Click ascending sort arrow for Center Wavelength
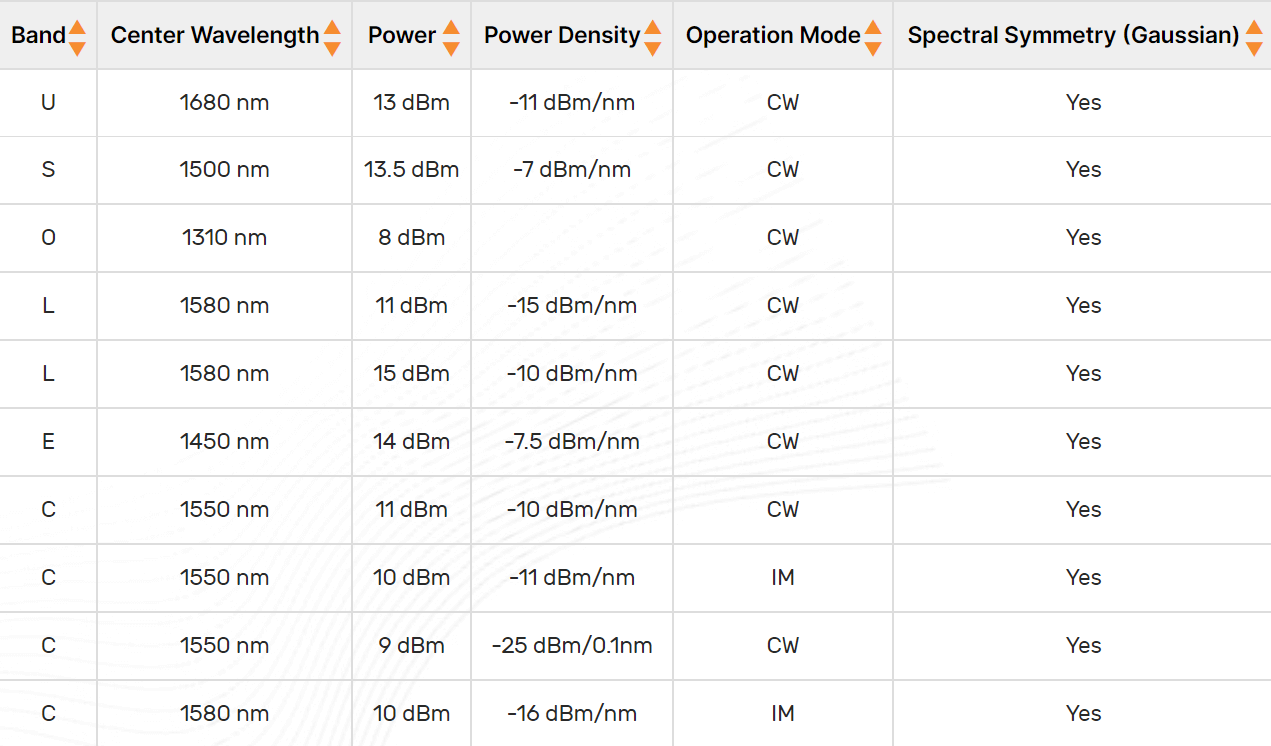Screen dimensions: 1271x746 [332, 27]
